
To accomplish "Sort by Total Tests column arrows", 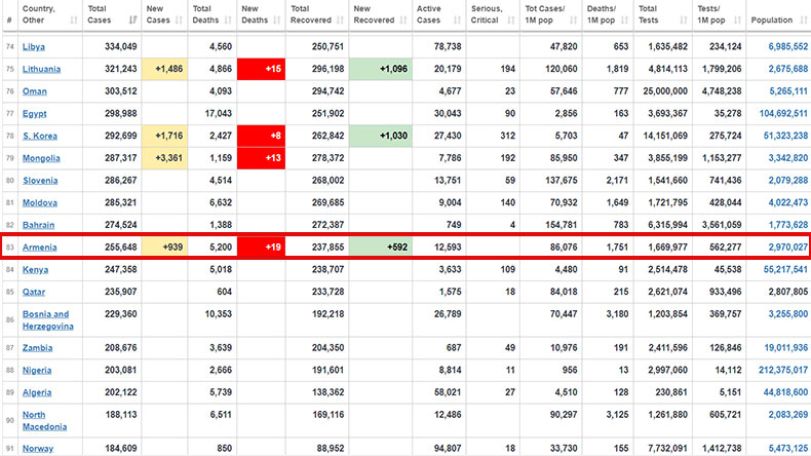I will (683, 20).
